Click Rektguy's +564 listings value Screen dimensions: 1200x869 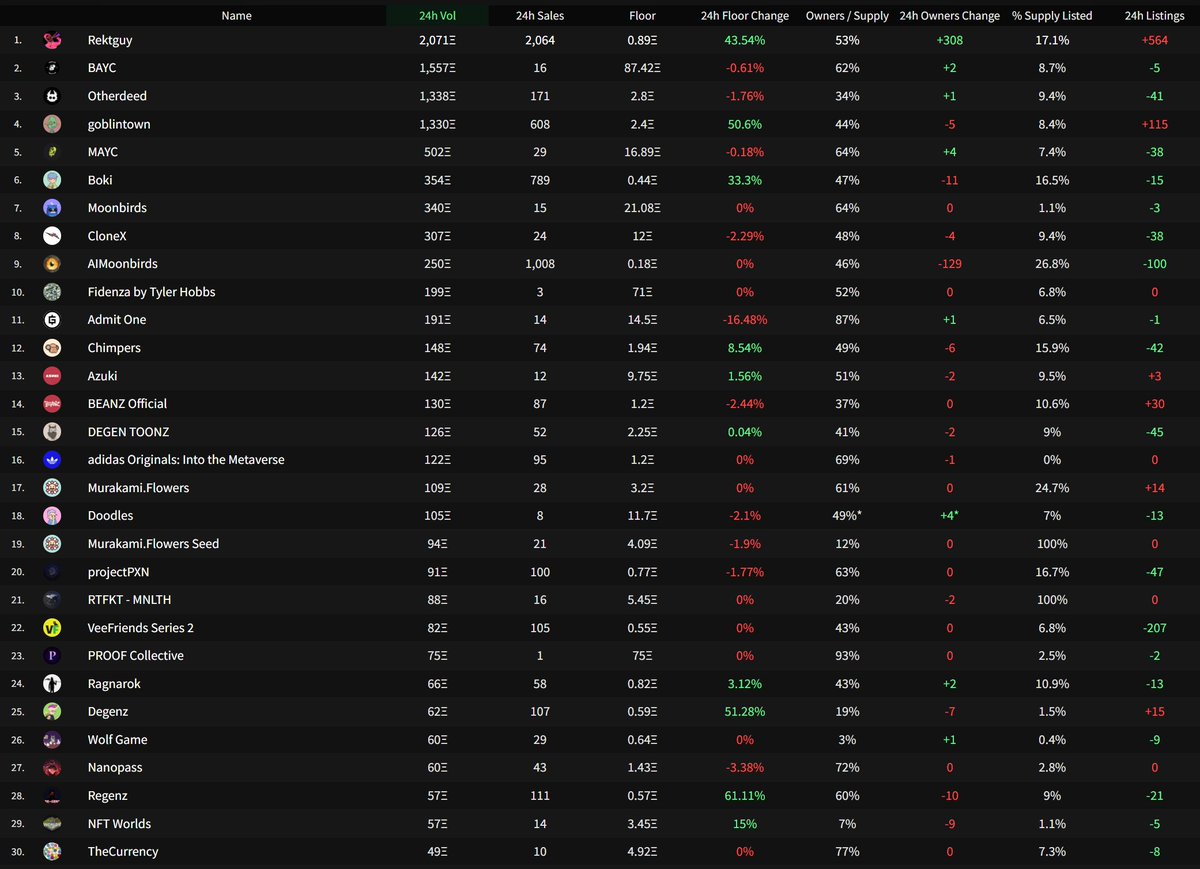pos(1153,40)
